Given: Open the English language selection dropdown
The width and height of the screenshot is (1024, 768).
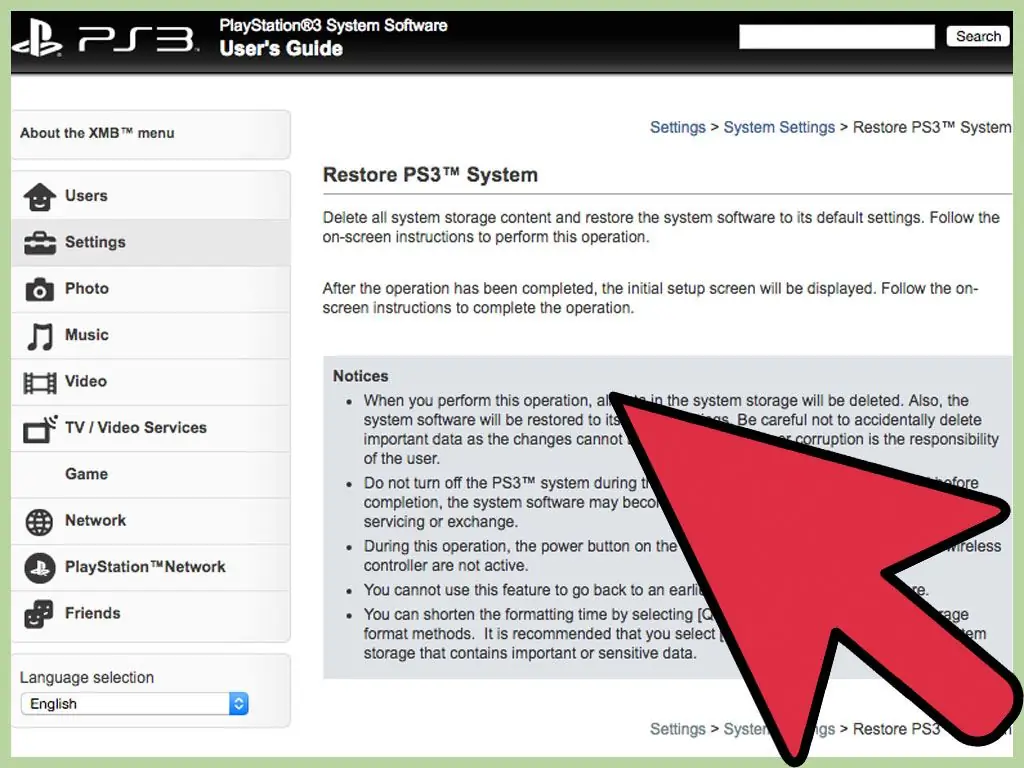Looking at the screenshot, I should [x=135, y=703].
